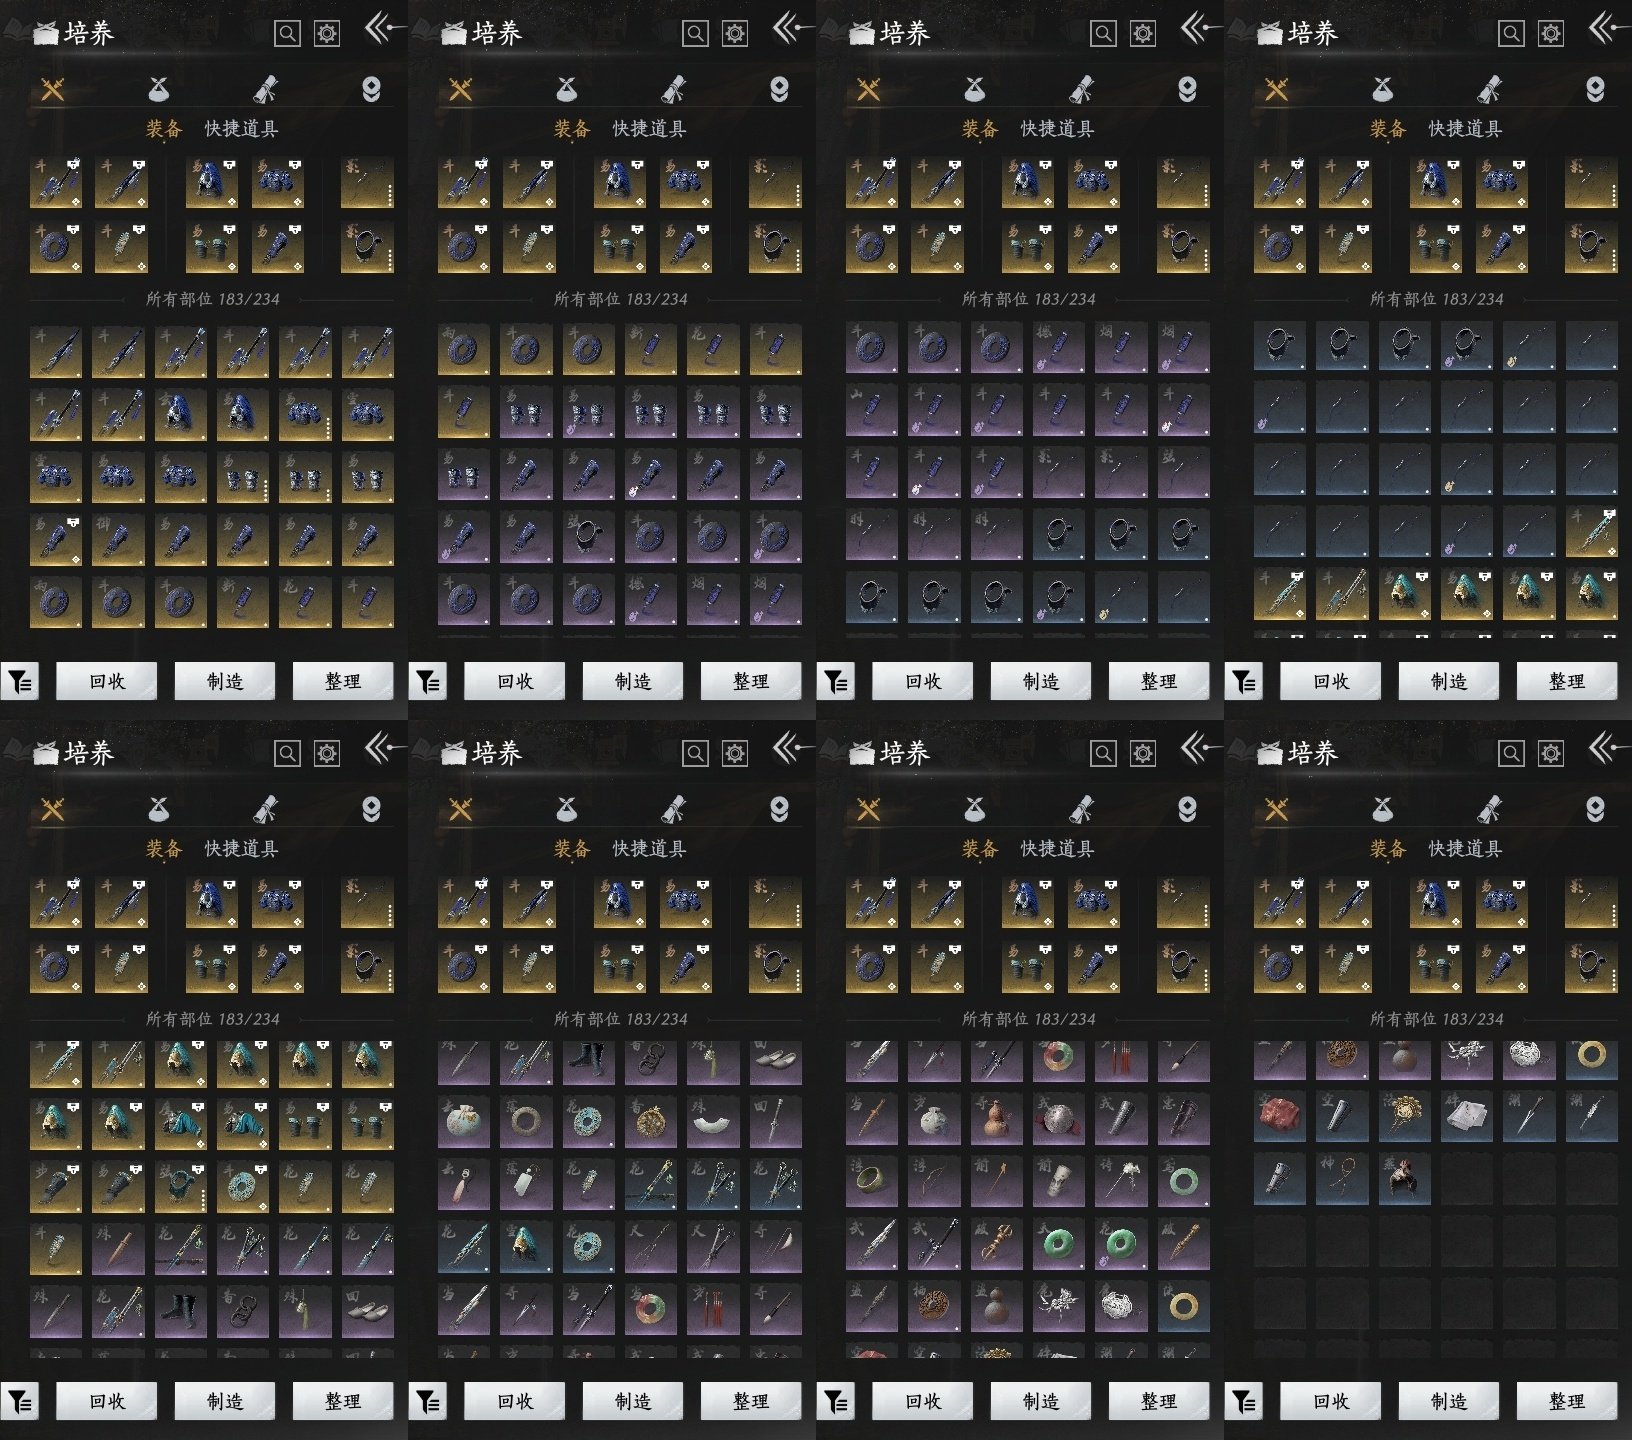Choose the blood-stained white cloth item

(x=1467, y=1116)
